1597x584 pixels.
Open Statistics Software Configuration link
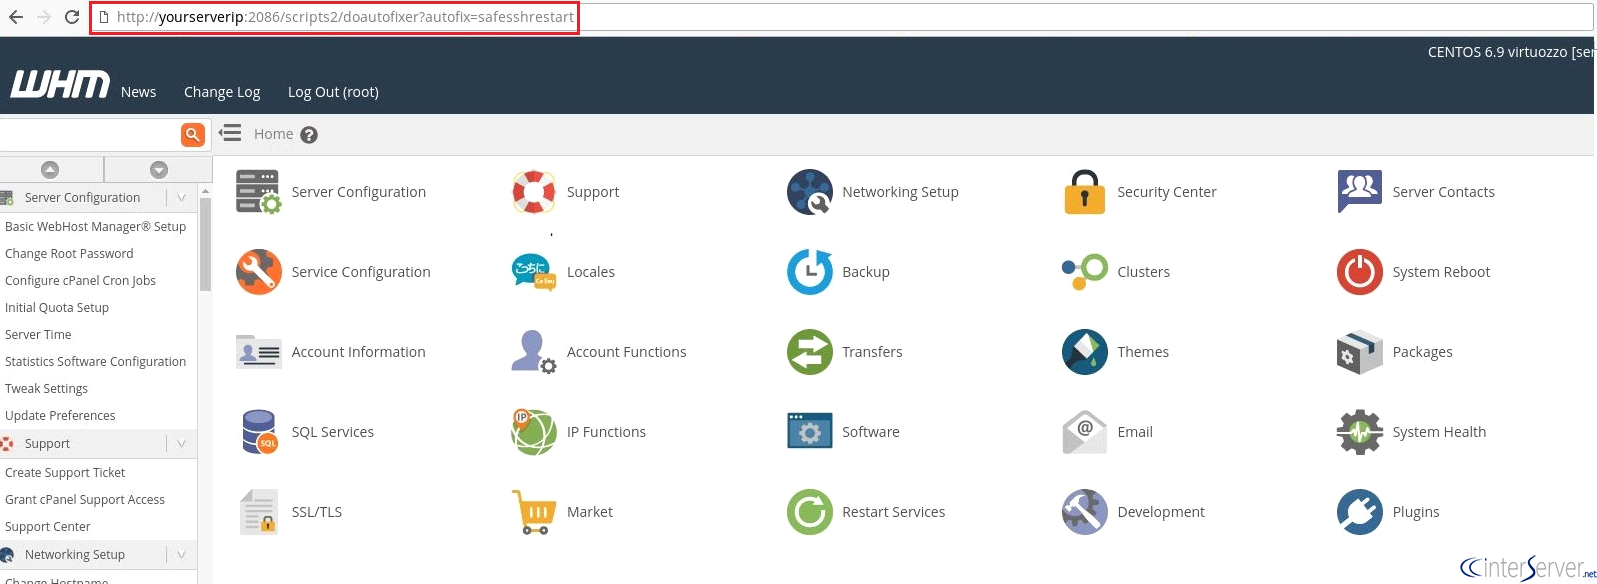point(96,362)
